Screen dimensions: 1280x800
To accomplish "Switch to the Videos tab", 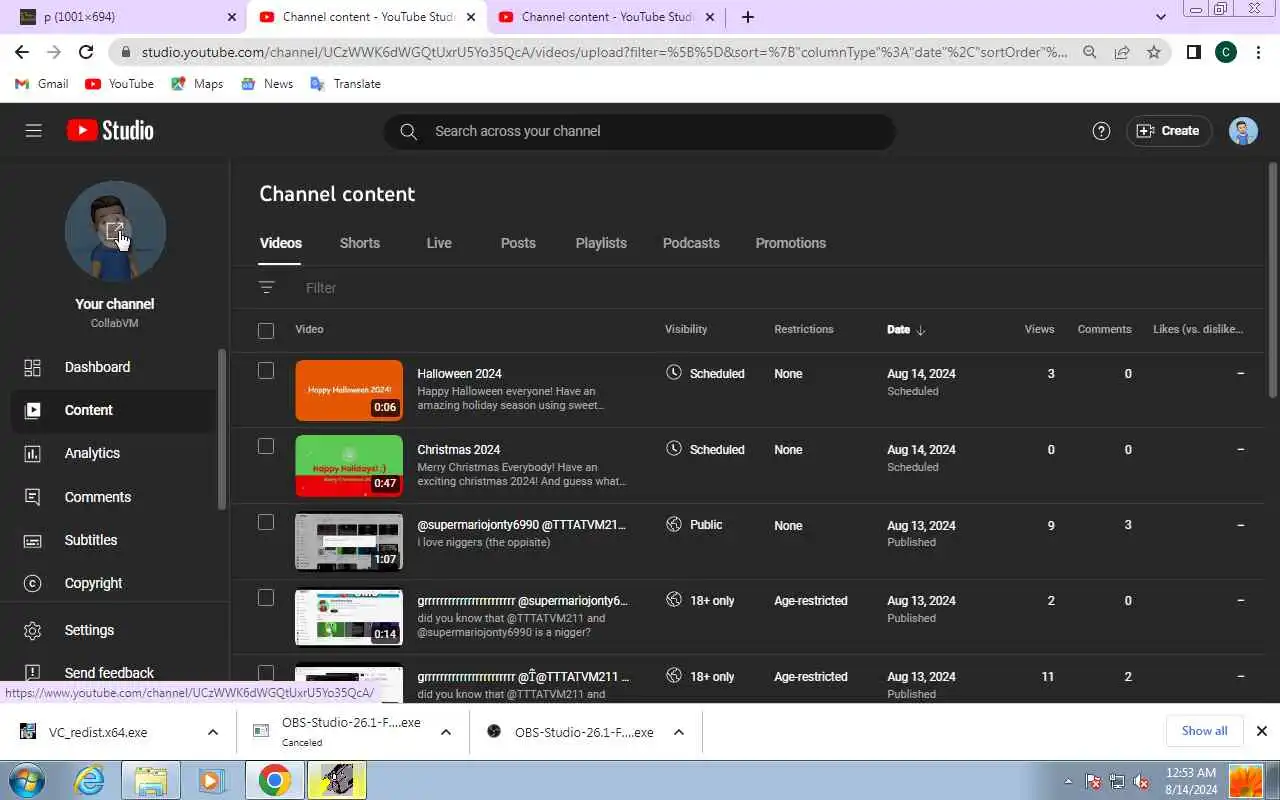I will (x=281, y=243).
